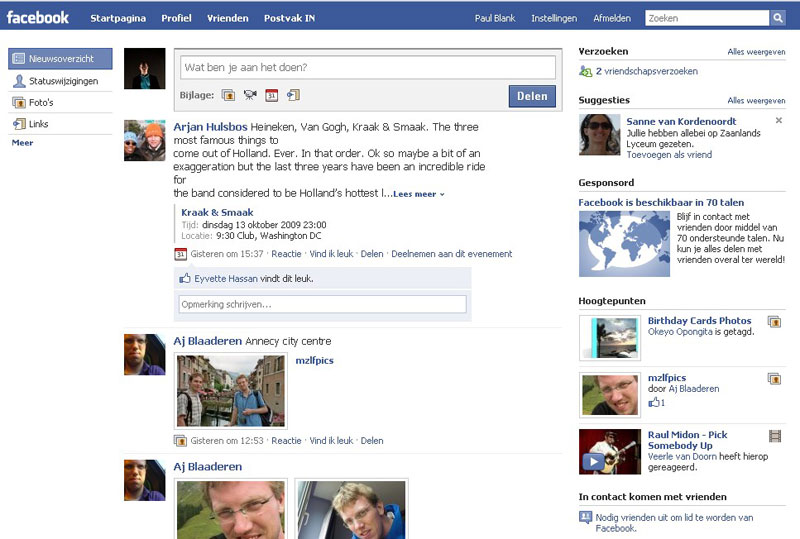This screenshot has width=800, height=539.
Task: Click the friend requests icon under Verzoeken
Action: tap(585, 72)
